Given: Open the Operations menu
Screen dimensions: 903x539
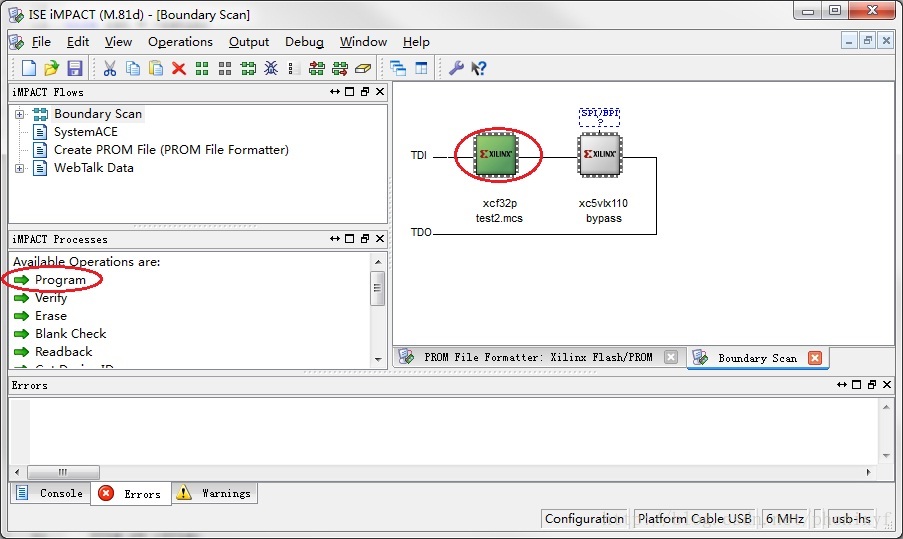Looking at the screenshot, I should click(x=180, y=41).
